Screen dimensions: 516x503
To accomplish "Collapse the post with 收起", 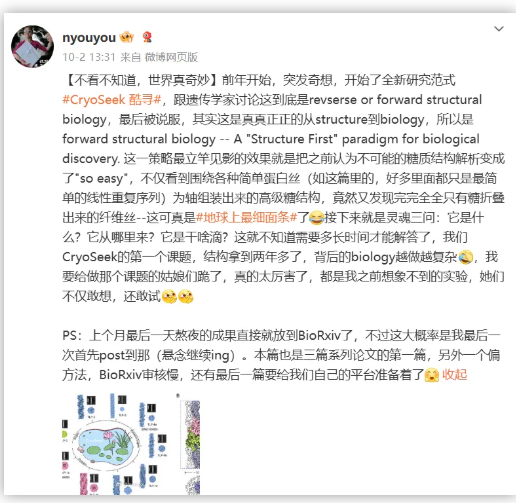I will (454, 375).
